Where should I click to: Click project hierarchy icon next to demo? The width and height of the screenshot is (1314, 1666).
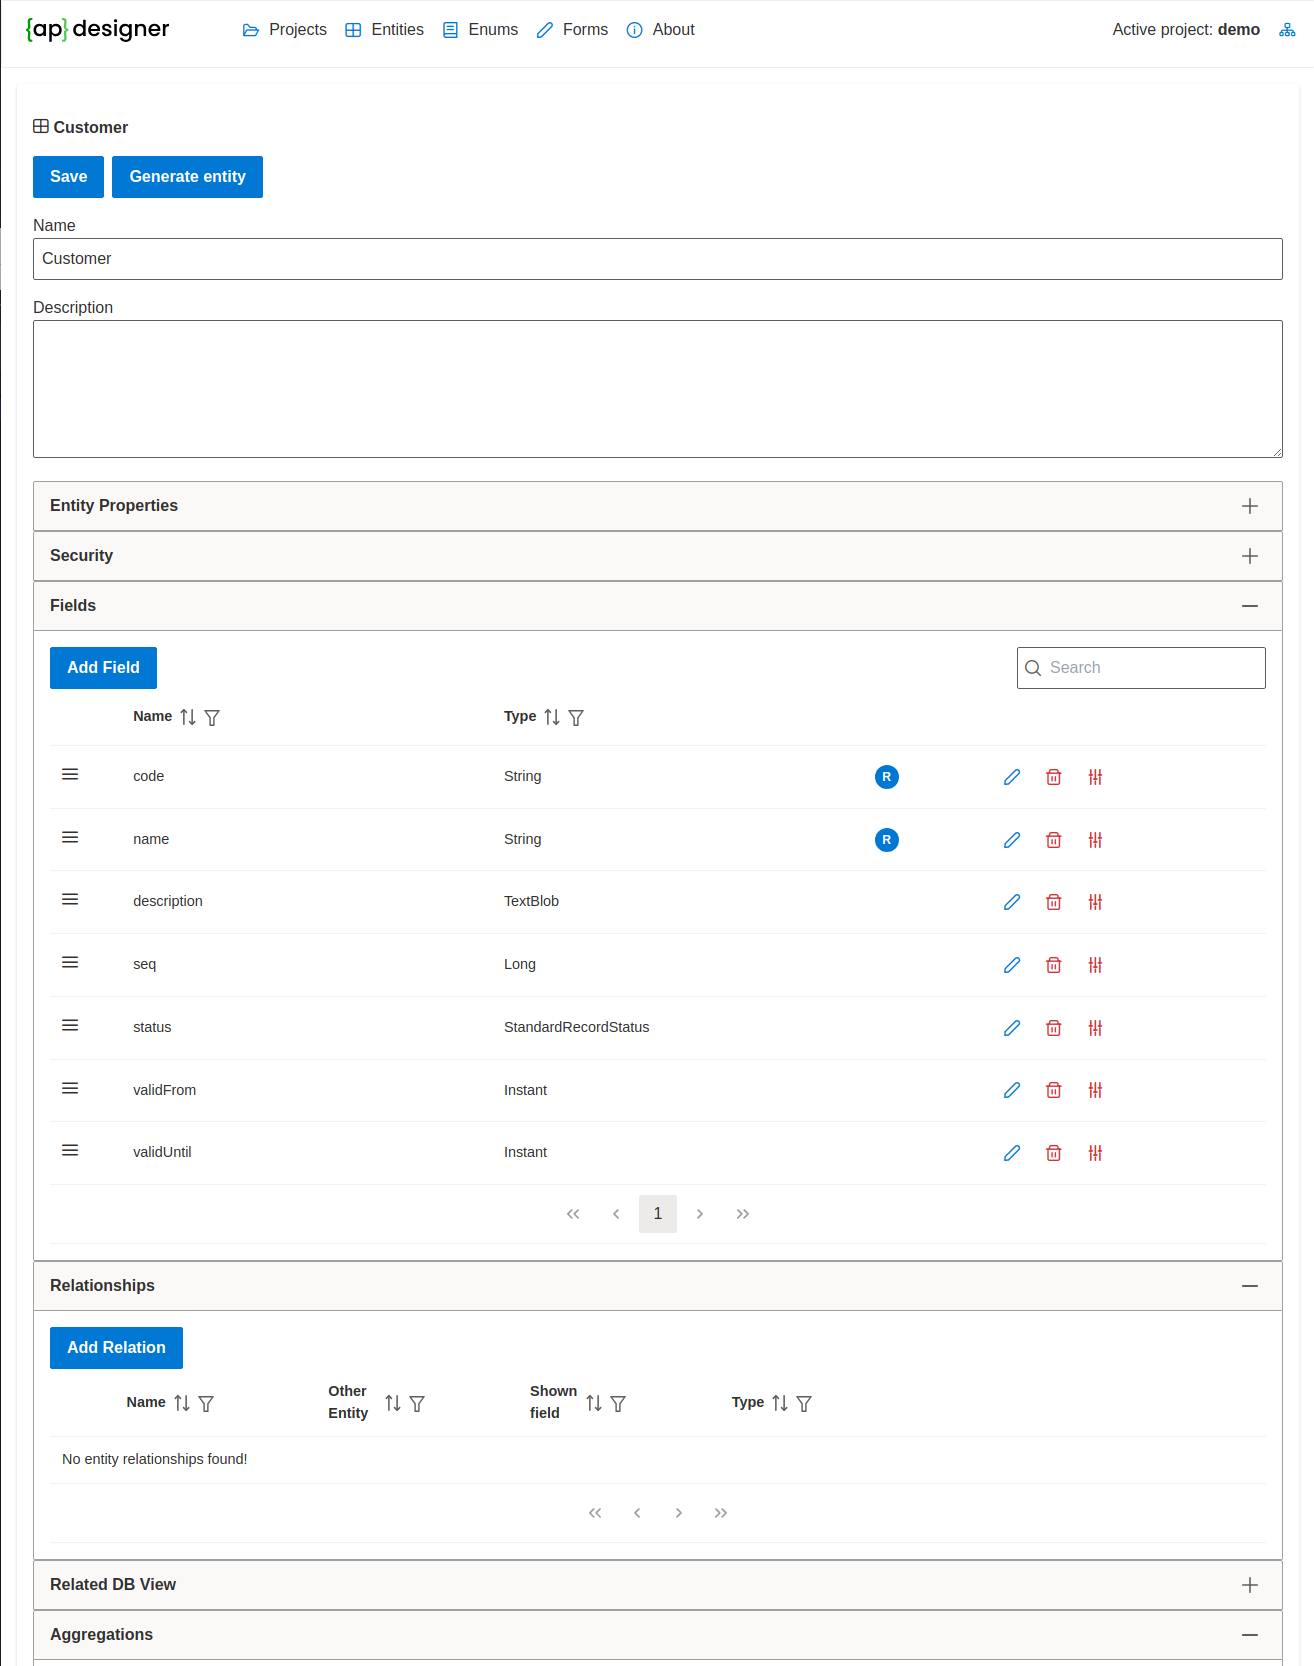tap(1287, 30)
